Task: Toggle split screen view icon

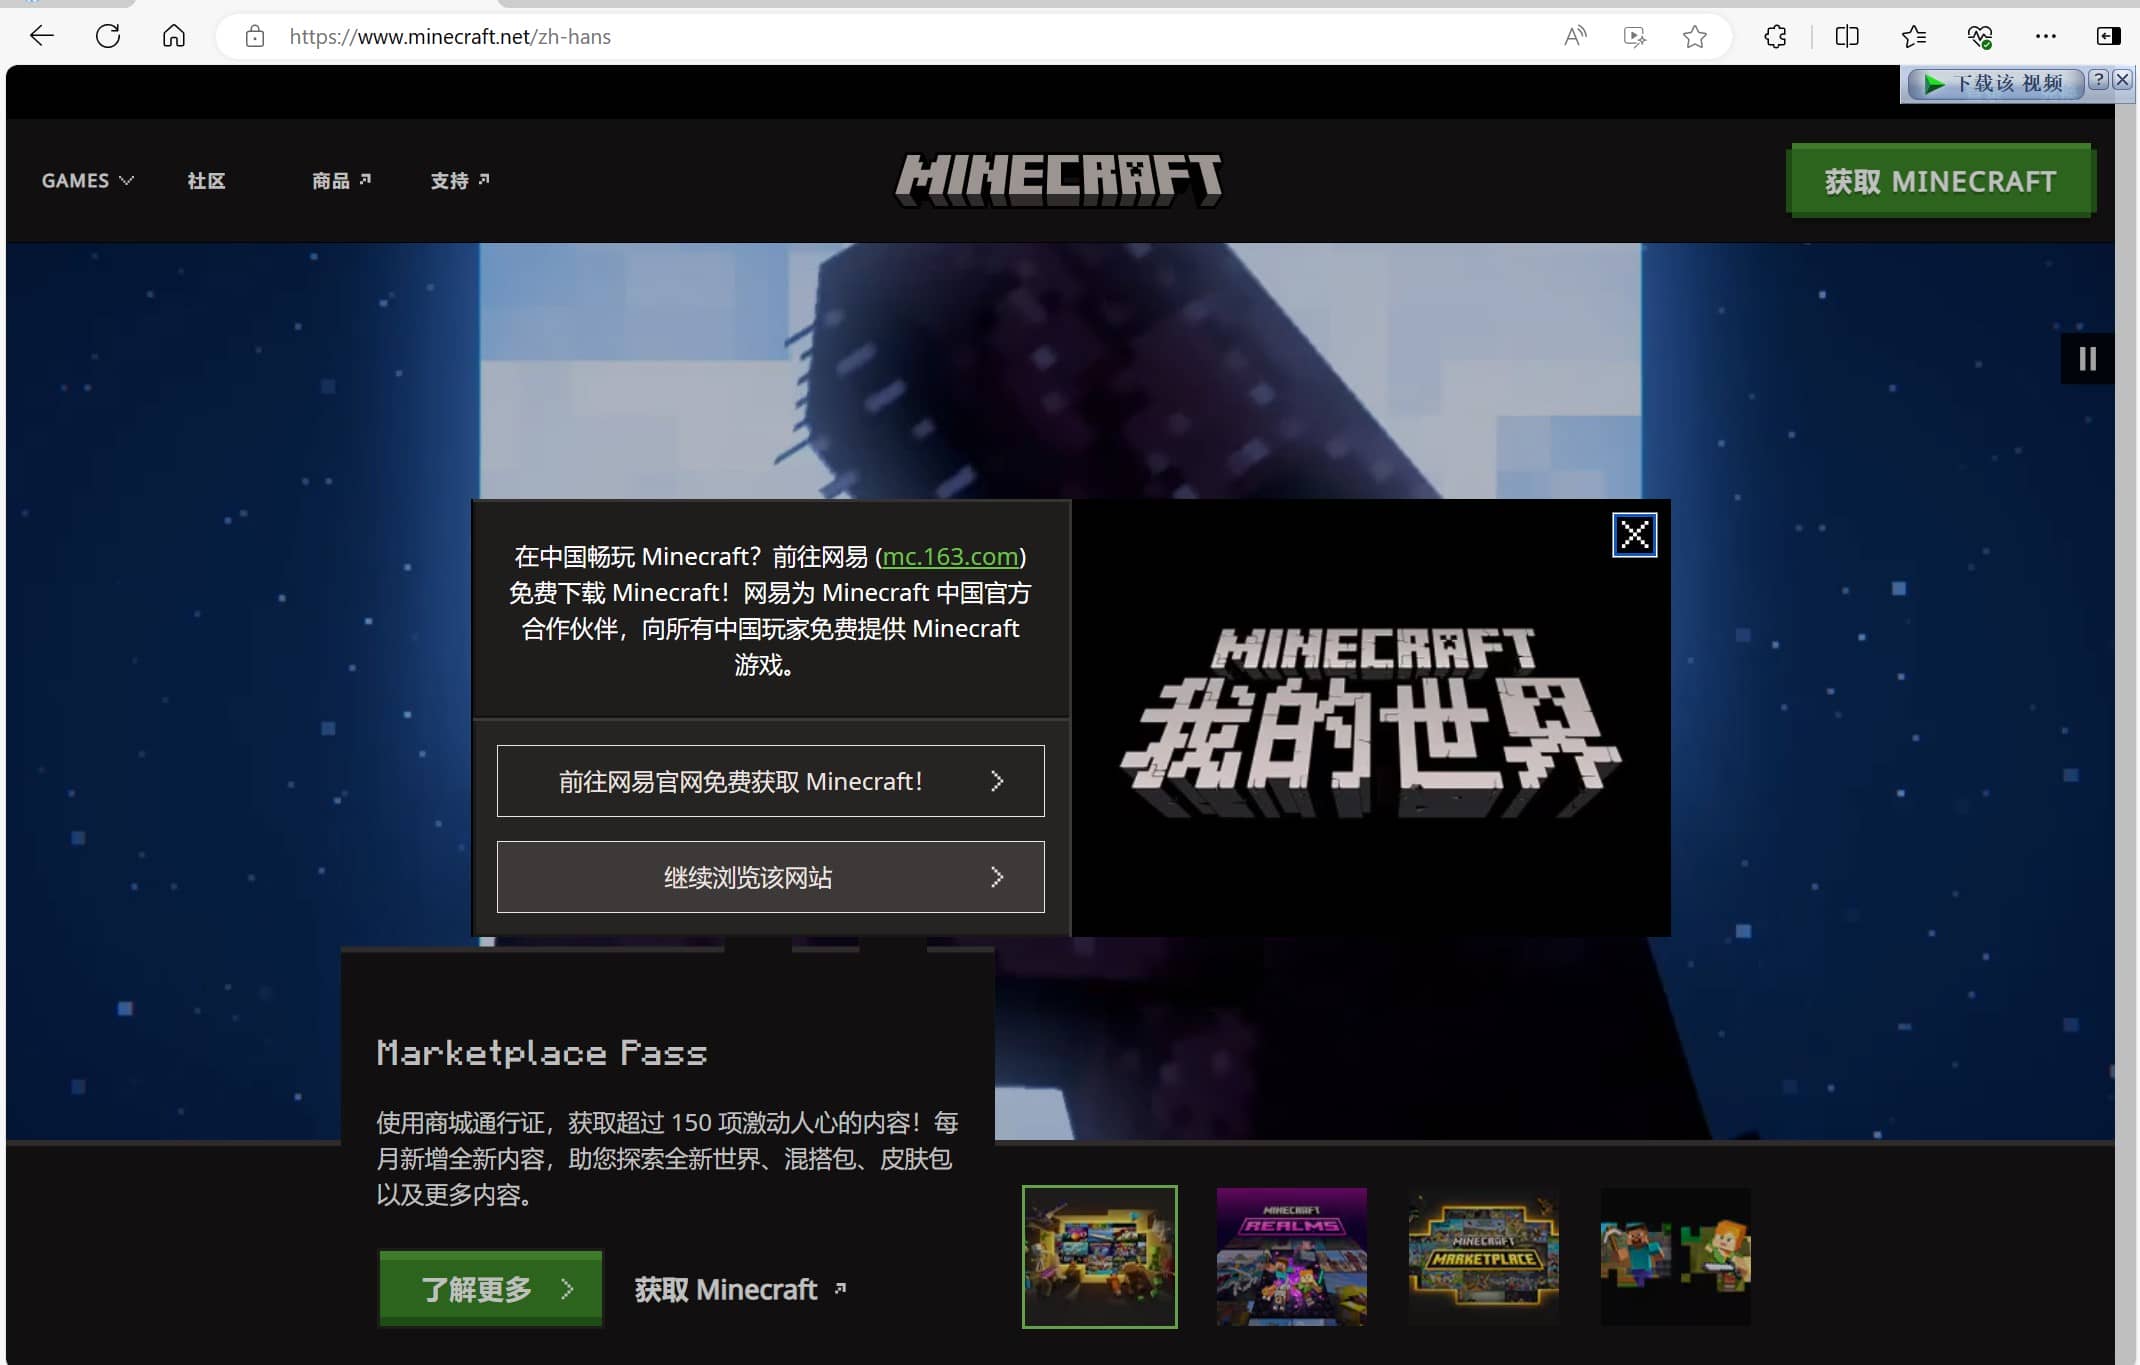Action: (x=1847, y=37)
